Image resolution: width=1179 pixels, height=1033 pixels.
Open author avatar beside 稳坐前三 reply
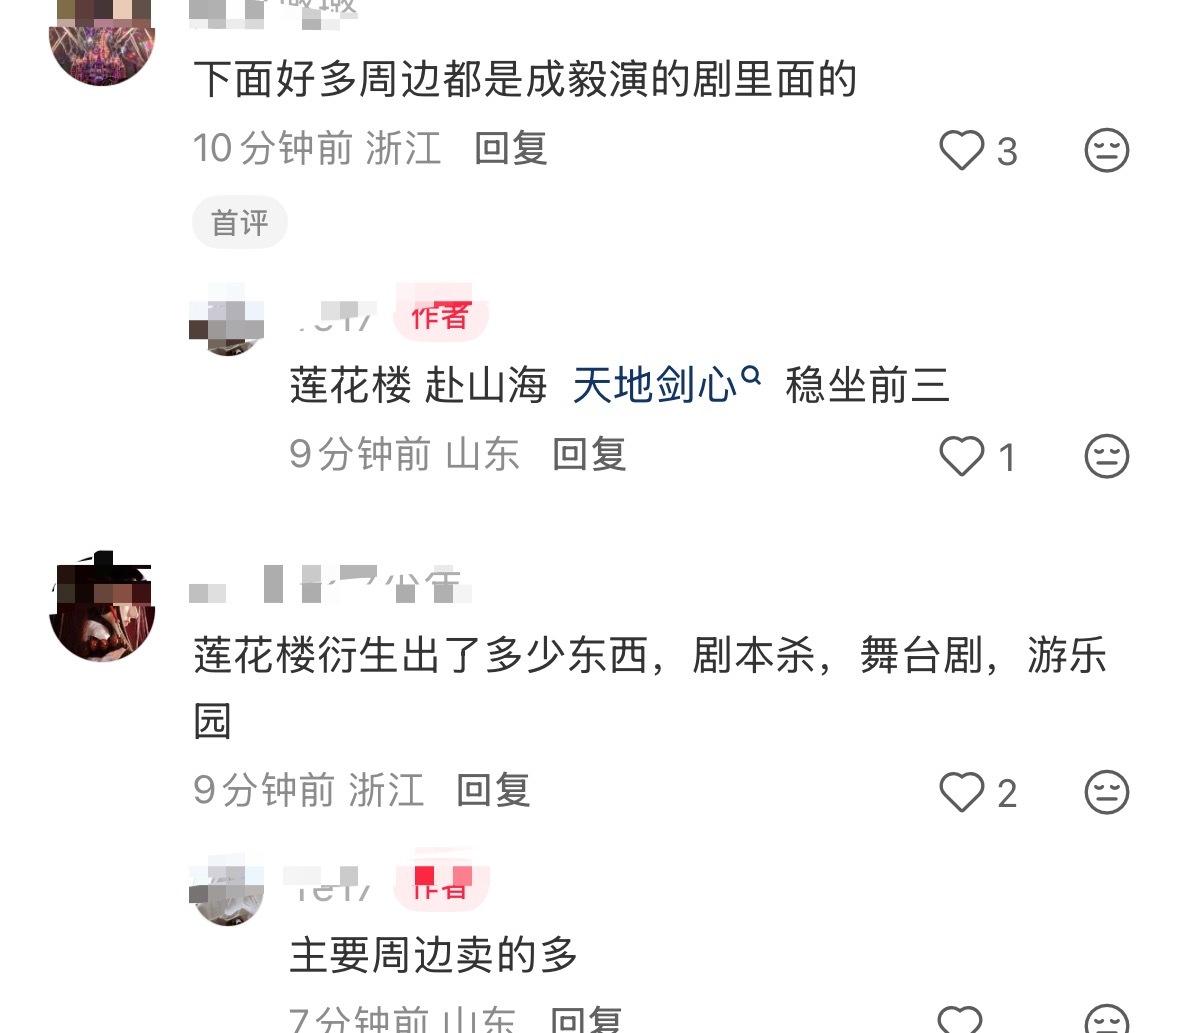tap(226, 319)
